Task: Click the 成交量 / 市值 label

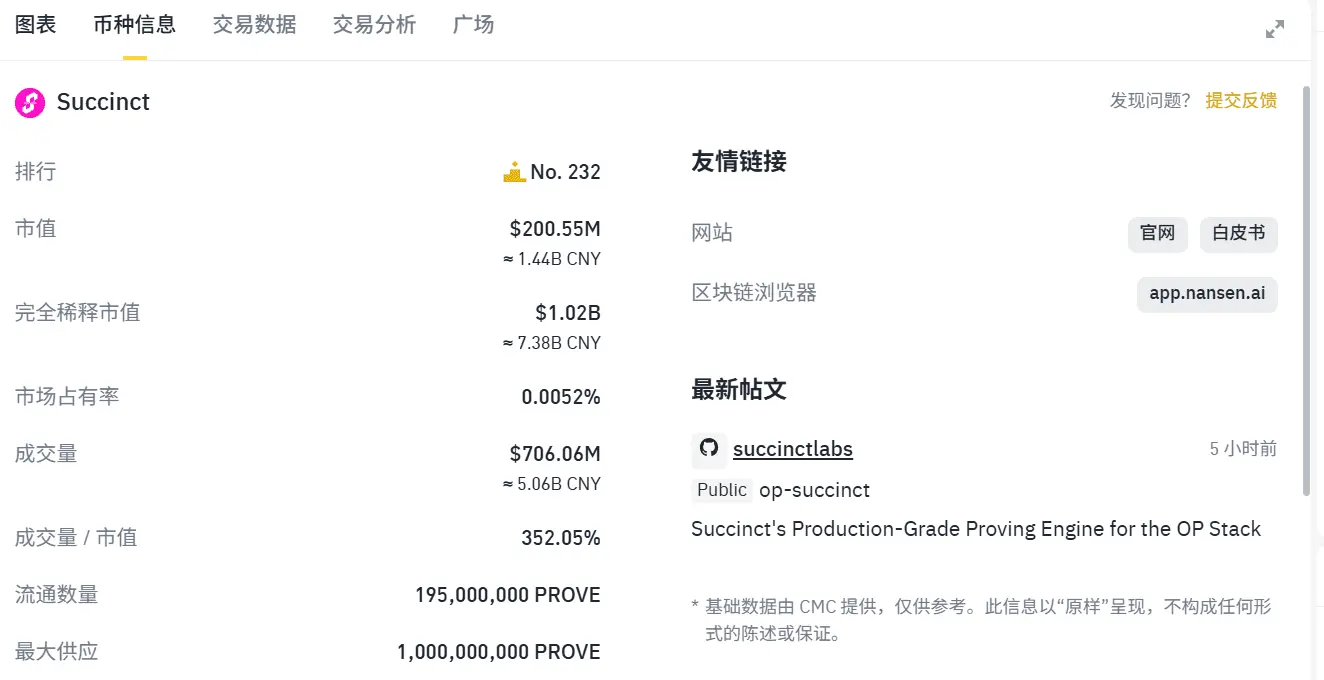Action: pos(76,537)
